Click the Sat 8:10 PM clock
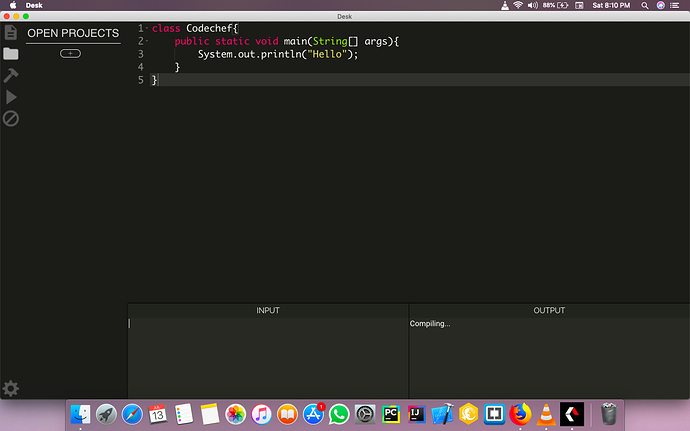This screenshot has height=431, width=690. (611, 5)
